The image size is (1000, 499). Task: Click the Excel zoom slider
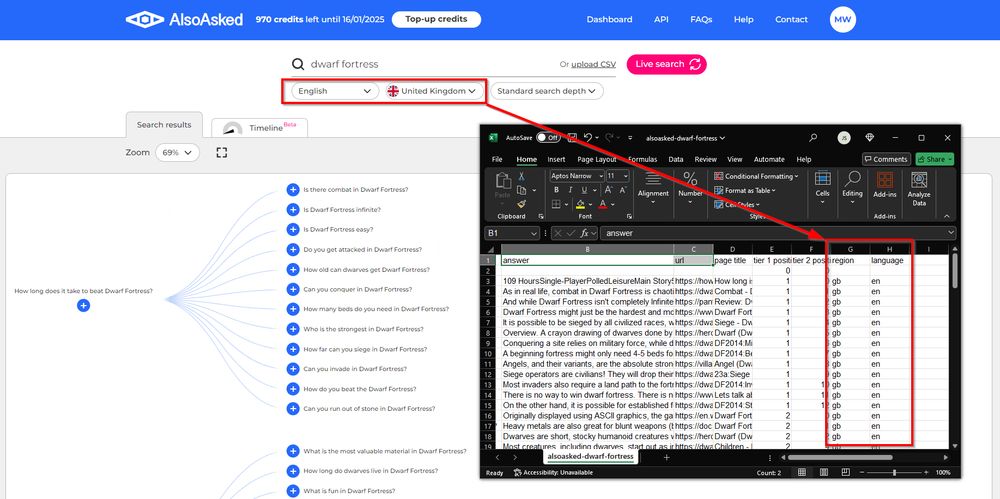[893, 473]
